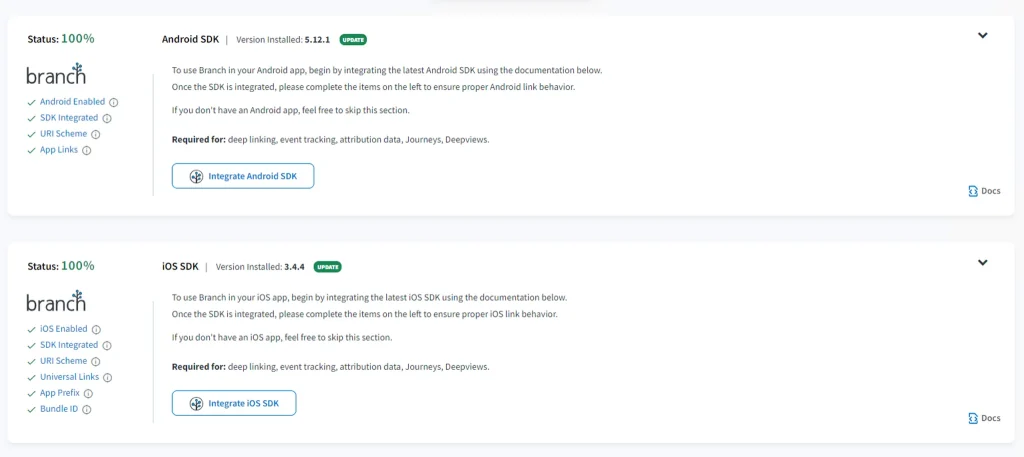Click info icon beside Android SDK Integrated
This screenshot has width=1024, height=457.
coord(107,118)
